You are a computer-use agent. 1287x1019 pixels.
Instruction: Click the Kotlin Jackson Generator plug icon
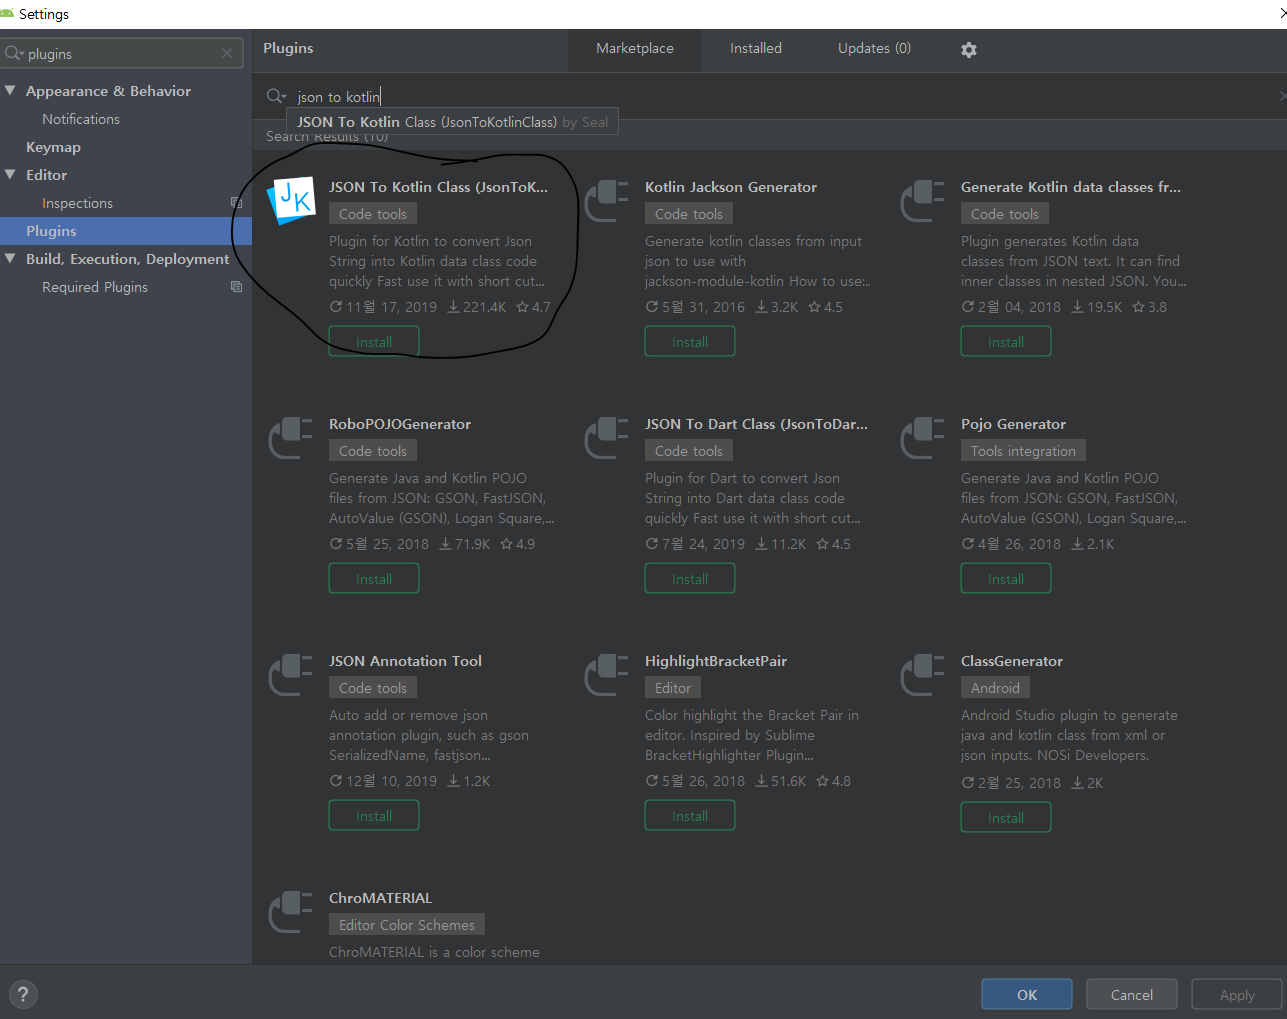[607, 200]
